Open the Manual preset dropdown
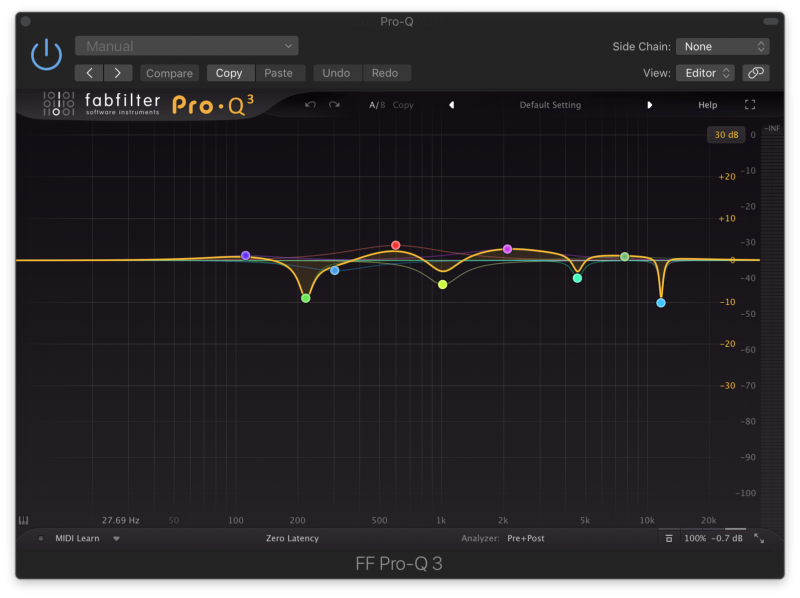The width and height of the screenshot is (800, 598). [x=186, y=46]
